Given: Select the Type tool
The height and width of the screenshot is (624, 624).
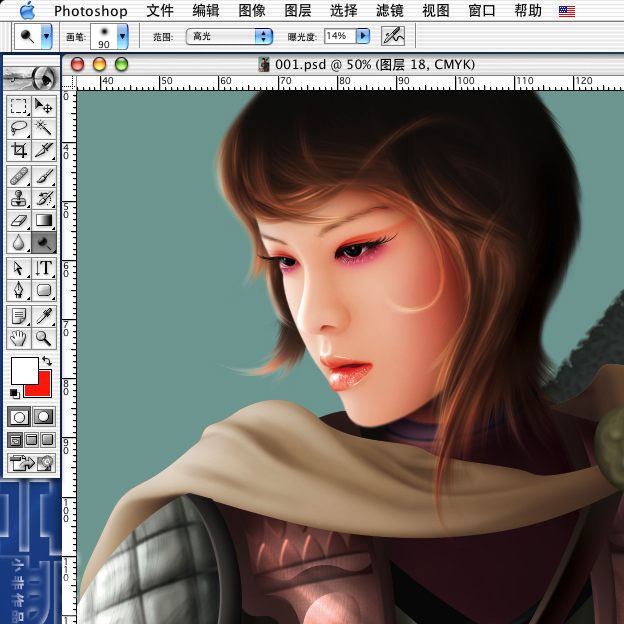Looking at the screenshot, I should pos(44,268).
